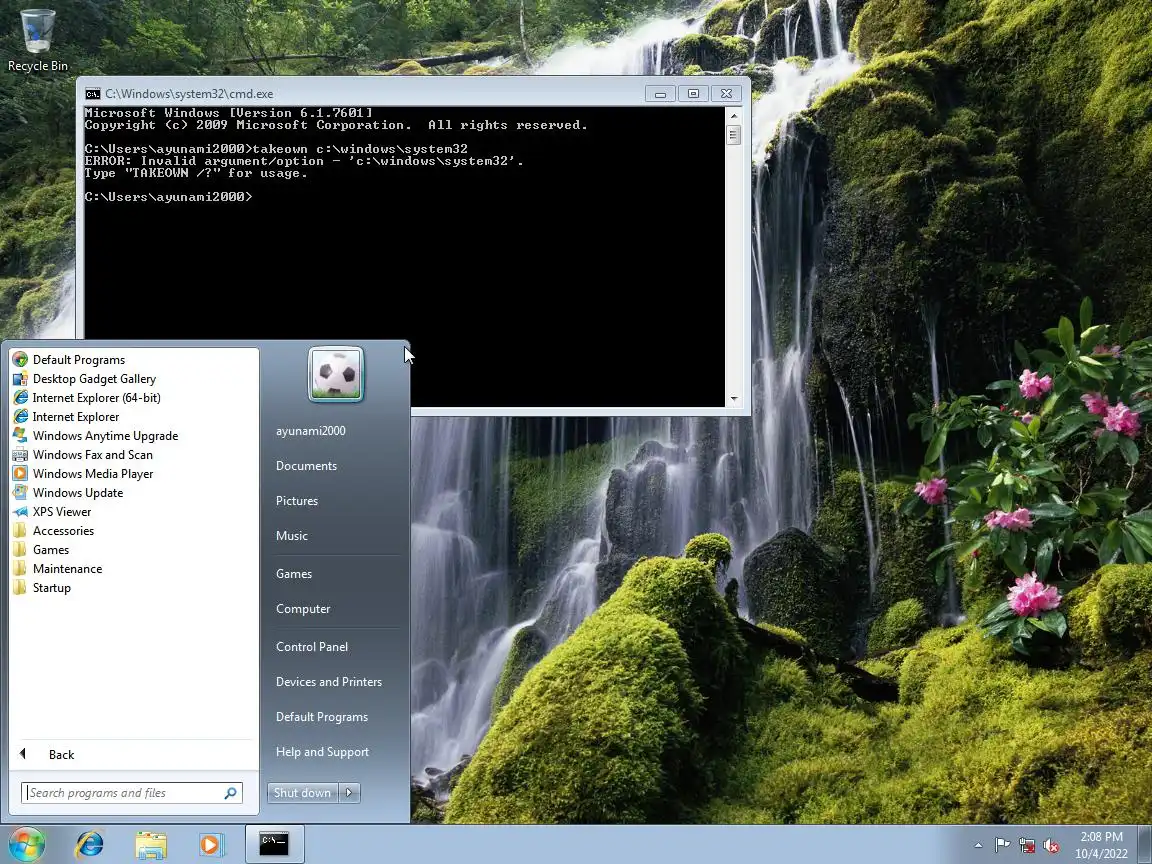Expand the Games folder in programs list
1152x864 pixels.
[41, 550]
